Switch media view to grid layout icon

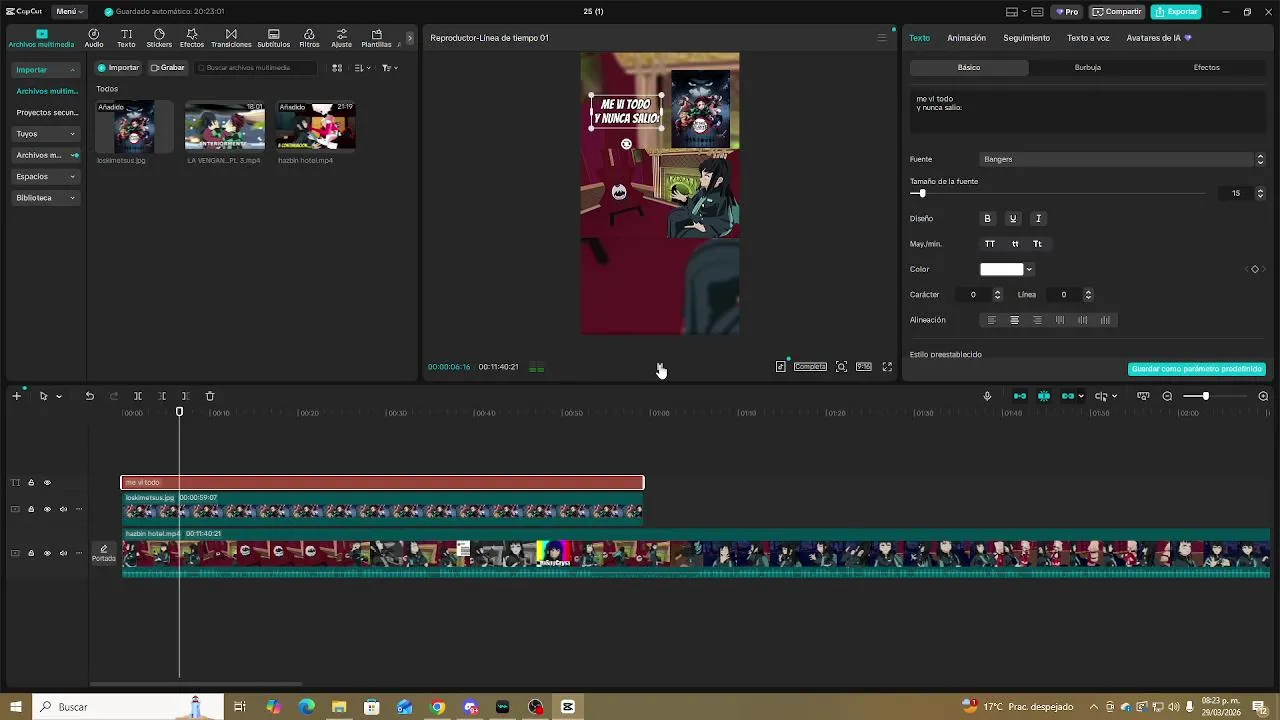(337, 68)
